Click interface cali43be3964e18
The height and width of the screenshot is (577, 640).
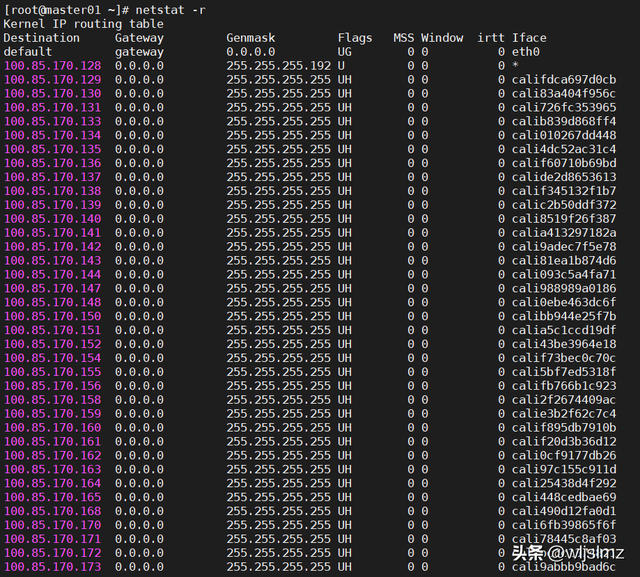click(564, 344)
